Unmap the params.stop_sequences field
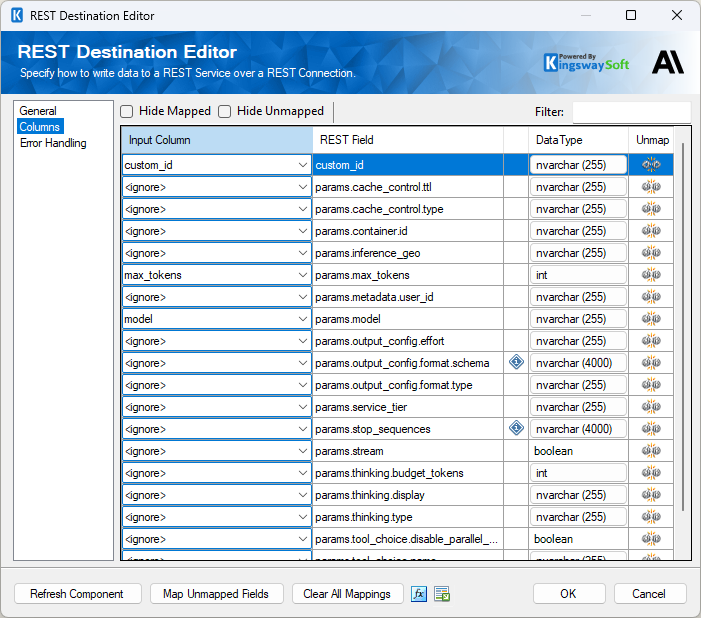The width and height of the screenshot is (701, 618). [651, 428]
